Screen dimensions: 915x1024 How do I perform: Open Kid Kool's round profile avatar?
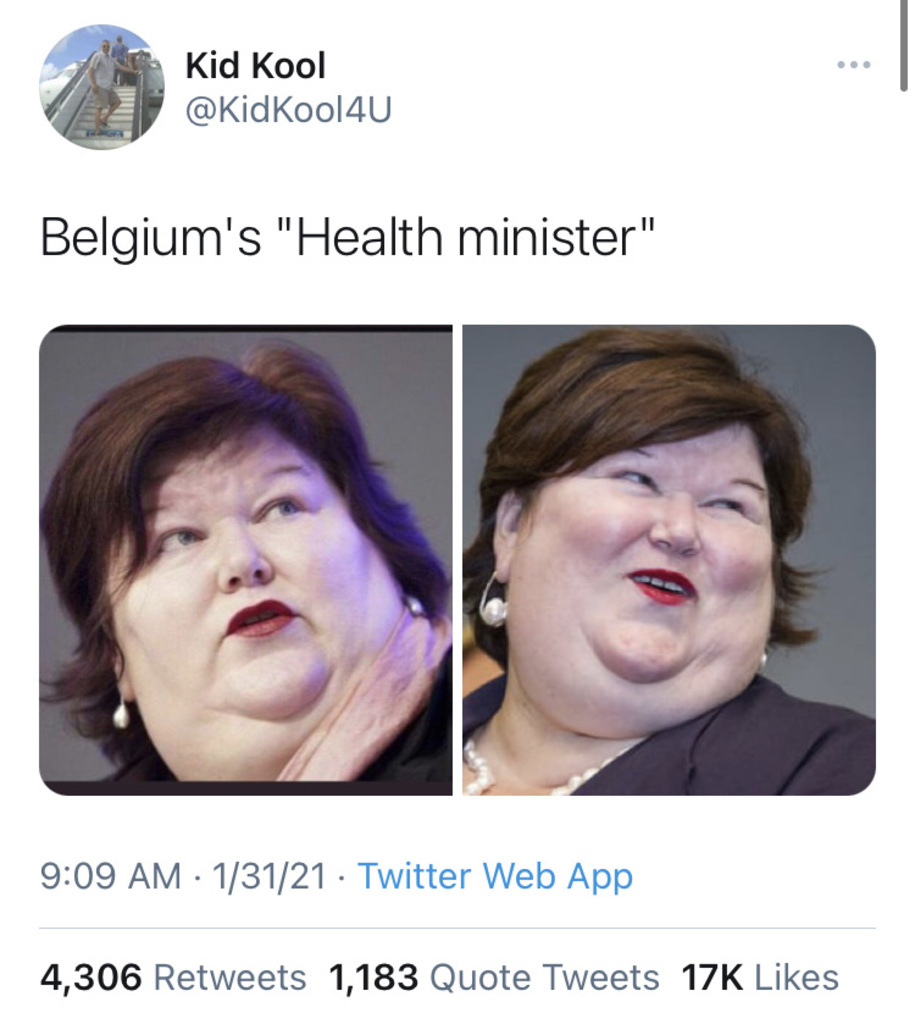[101, 87]
